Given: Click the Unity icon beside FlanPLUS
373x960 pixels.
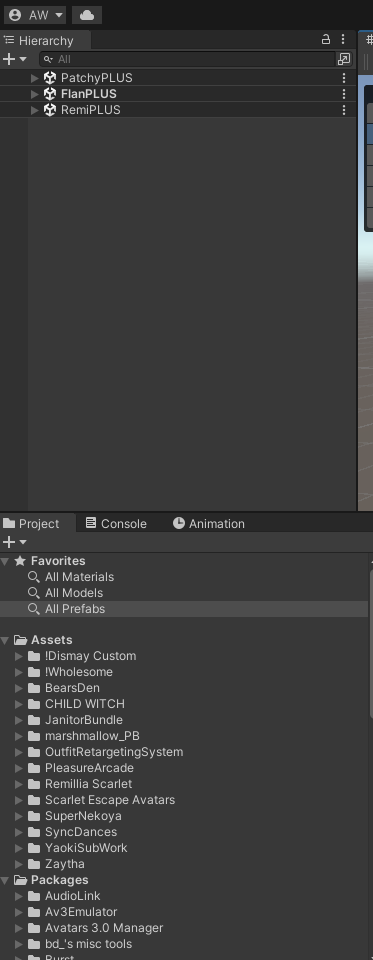Looking at the screenshot, I should point(50,94).
